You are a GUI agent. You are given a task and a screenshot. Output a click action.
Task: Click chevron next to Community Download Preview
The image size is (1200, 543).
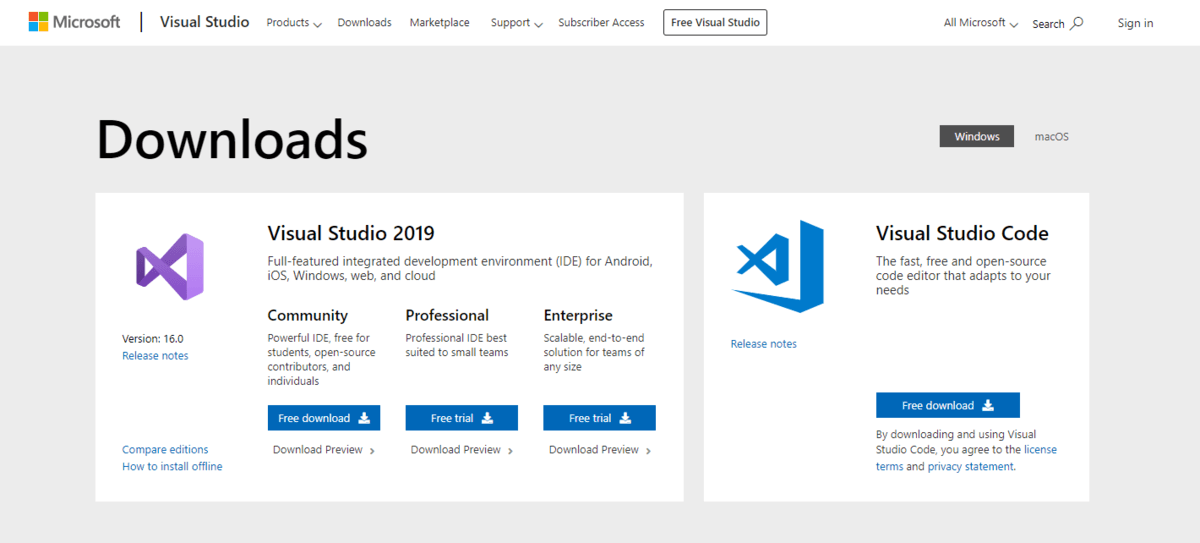[x=372, y=451]
